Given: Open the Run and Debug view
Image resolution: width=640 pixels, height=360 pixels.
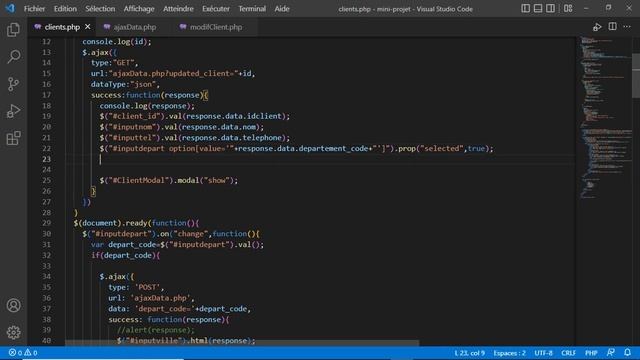Looking at the screenshot, I should [x=13, y=111].
